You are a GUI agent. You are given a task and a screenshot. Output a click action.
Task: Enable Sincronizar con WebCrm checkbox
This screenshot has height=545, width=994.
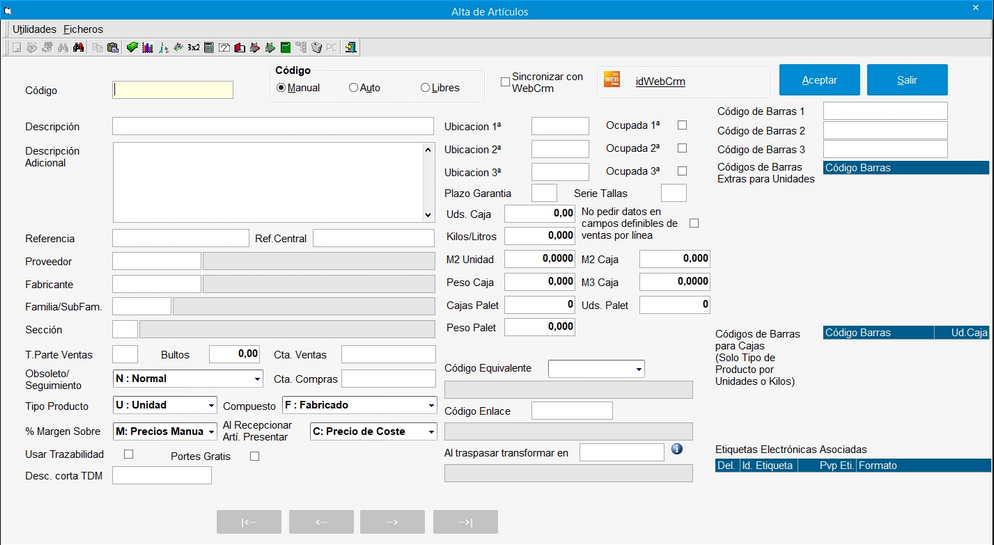pyautogui.click(x=505, y=82)
